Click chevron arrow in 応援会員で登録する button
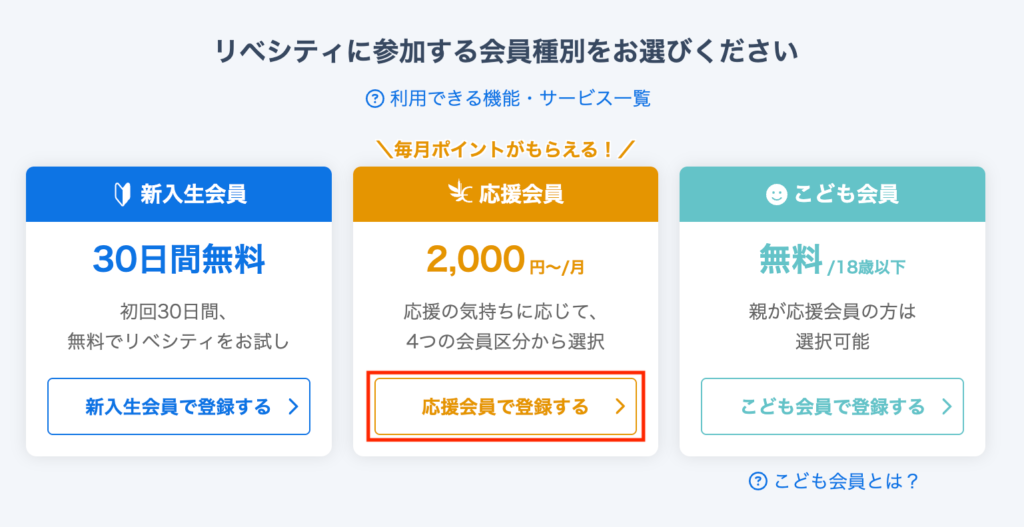Viewport: 1024px width, 527px height. 620,407
